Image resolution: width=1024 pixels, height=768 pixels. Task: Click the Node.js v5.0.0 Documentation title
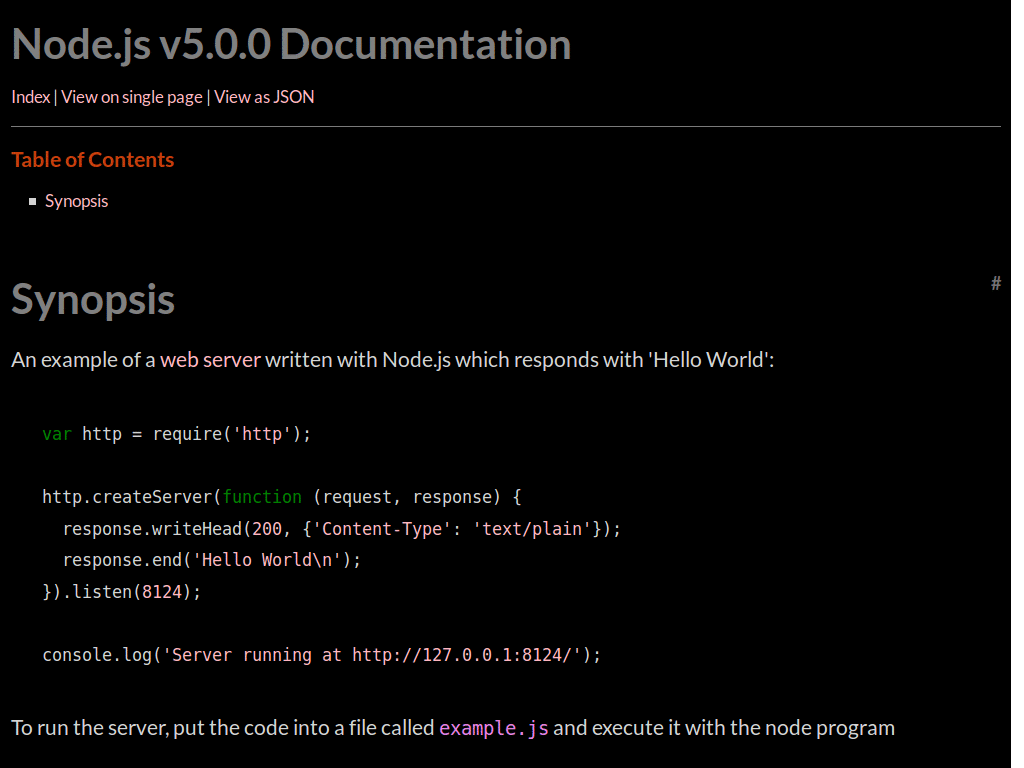click(291, 44)
